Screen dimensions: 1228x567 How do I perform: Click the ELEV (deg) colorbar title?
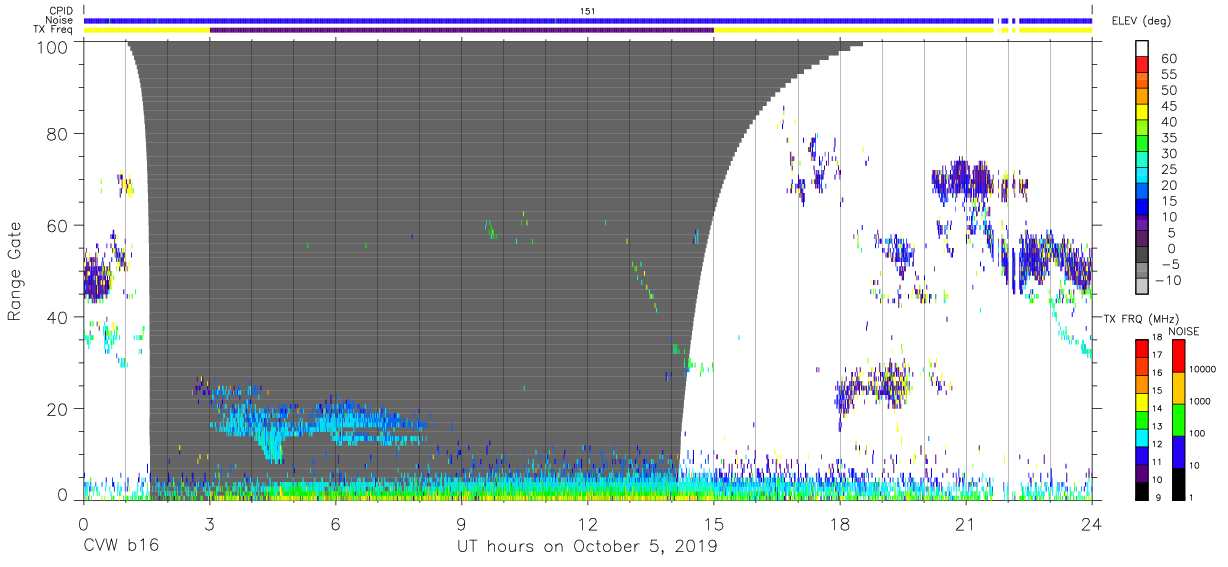[1141, 21]
